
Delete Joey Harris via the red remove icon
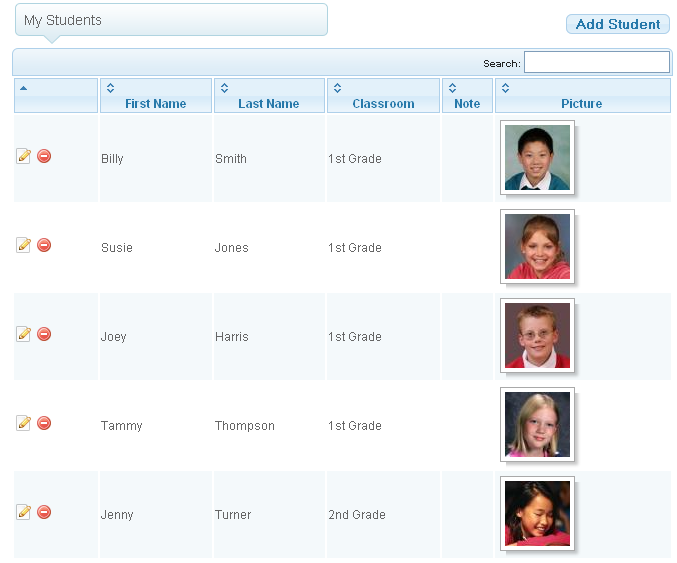(x=44, y=334)
